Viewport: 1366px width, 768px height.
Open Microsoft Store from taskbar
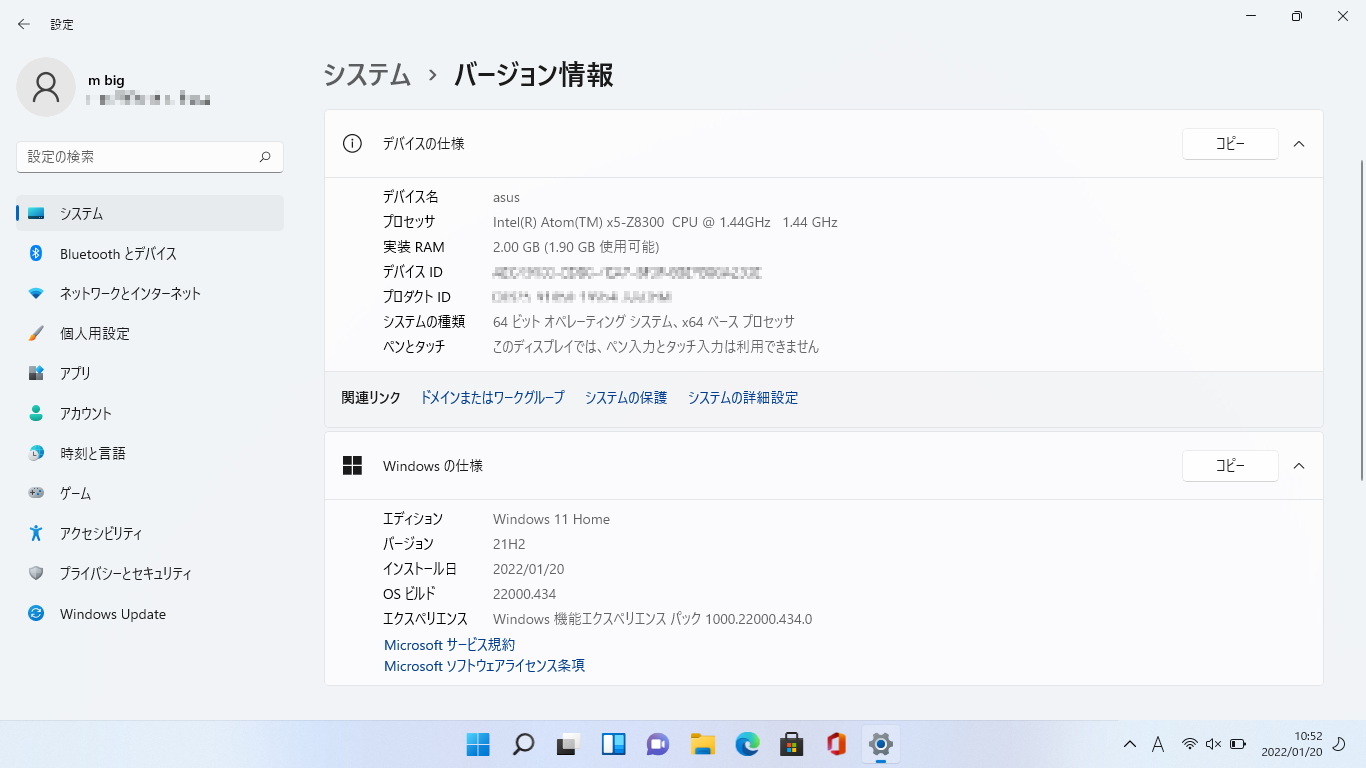click(792, 744)
